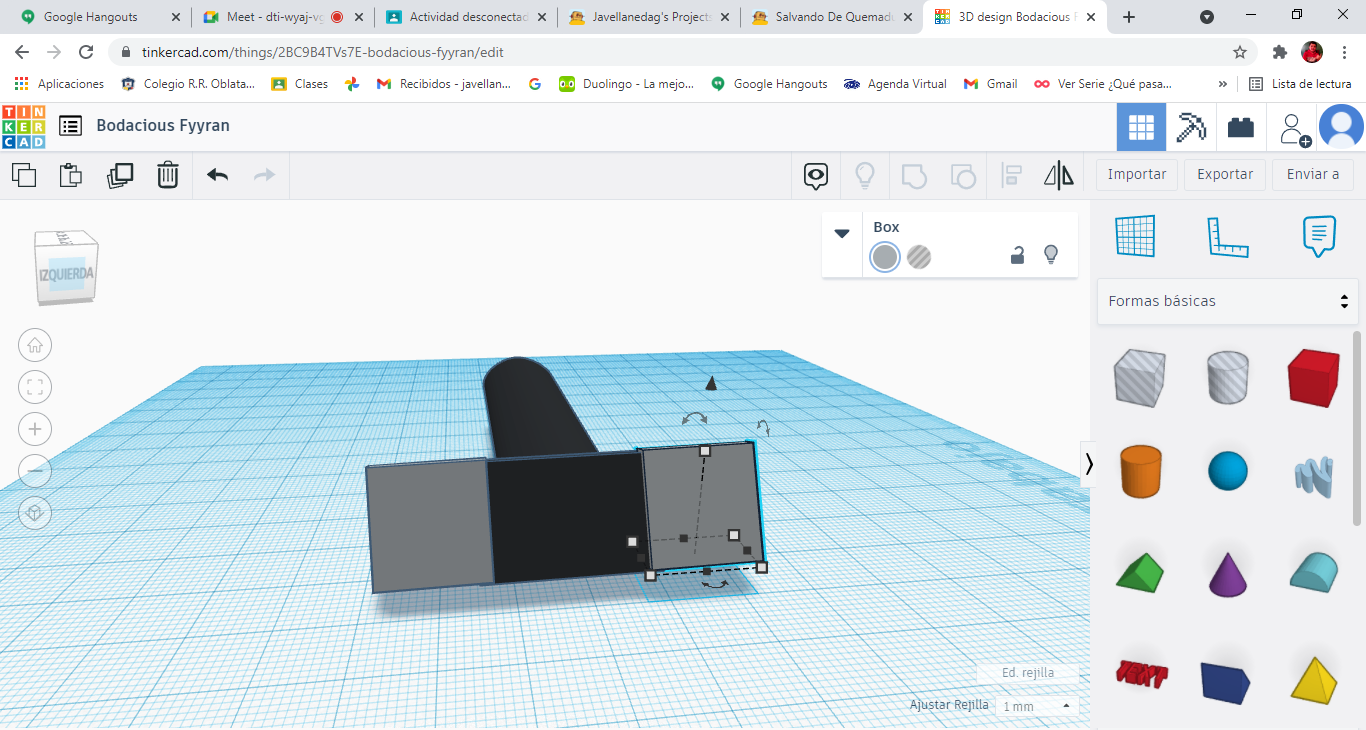Screen dimensions: 1366x730
Task: Zoom in with the plus button
Action: point(35,429)
